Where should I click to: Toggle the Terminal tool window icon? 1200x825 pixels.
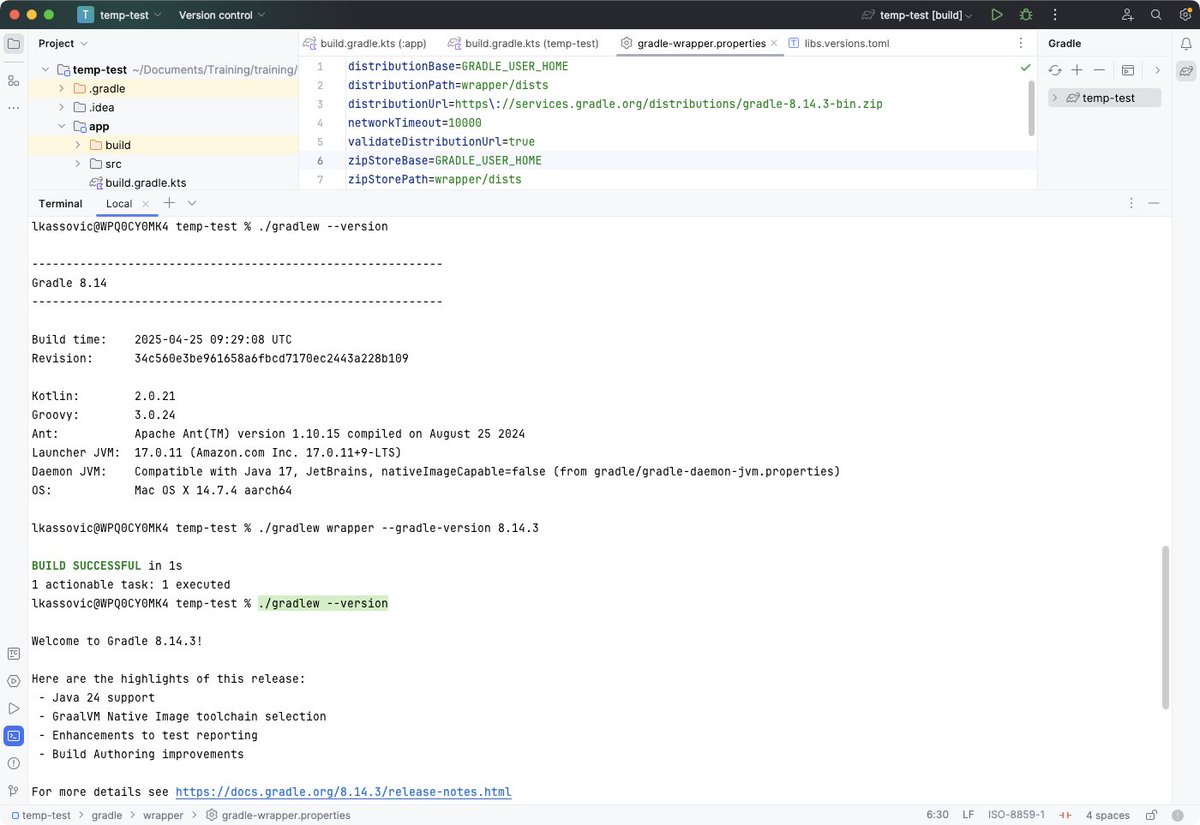pyautogui.click(x=13, y=736)
